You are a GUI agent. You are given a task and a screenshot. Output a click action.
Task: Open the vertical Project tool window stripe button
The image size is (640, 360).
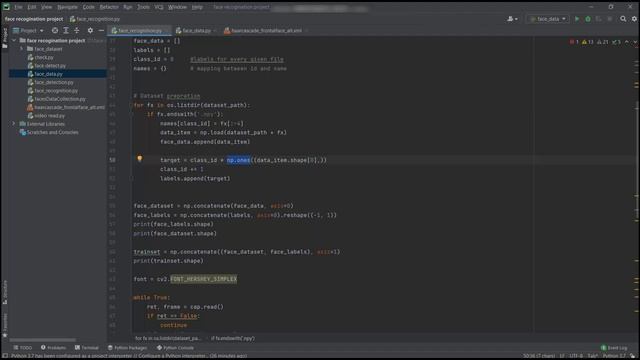click(5, 39)
